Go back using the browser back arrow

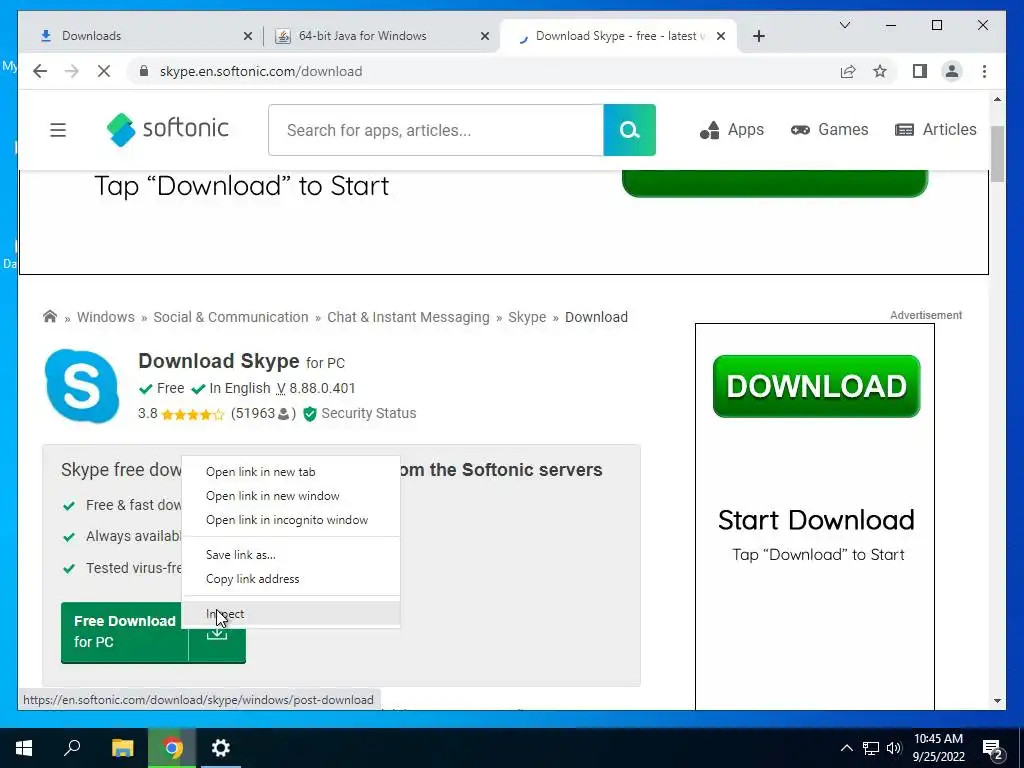pos(40,71)
